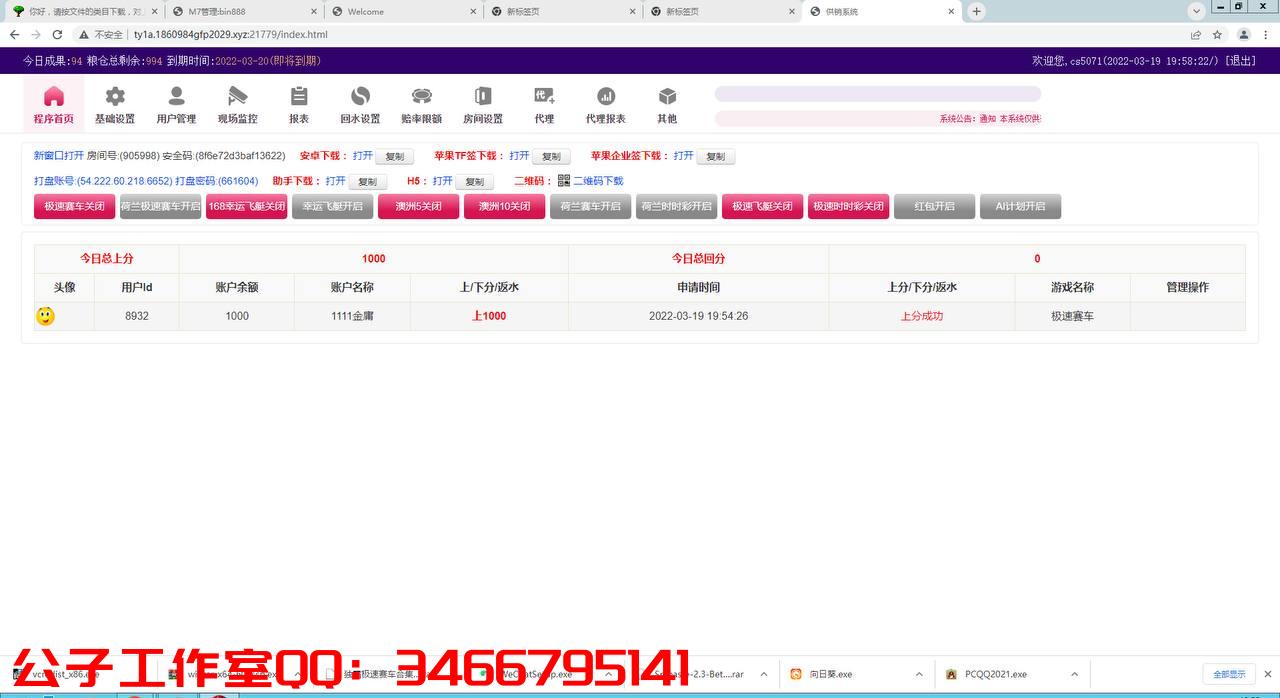
Task: Click the [退出] logout link
Action: click(1240, 61)
